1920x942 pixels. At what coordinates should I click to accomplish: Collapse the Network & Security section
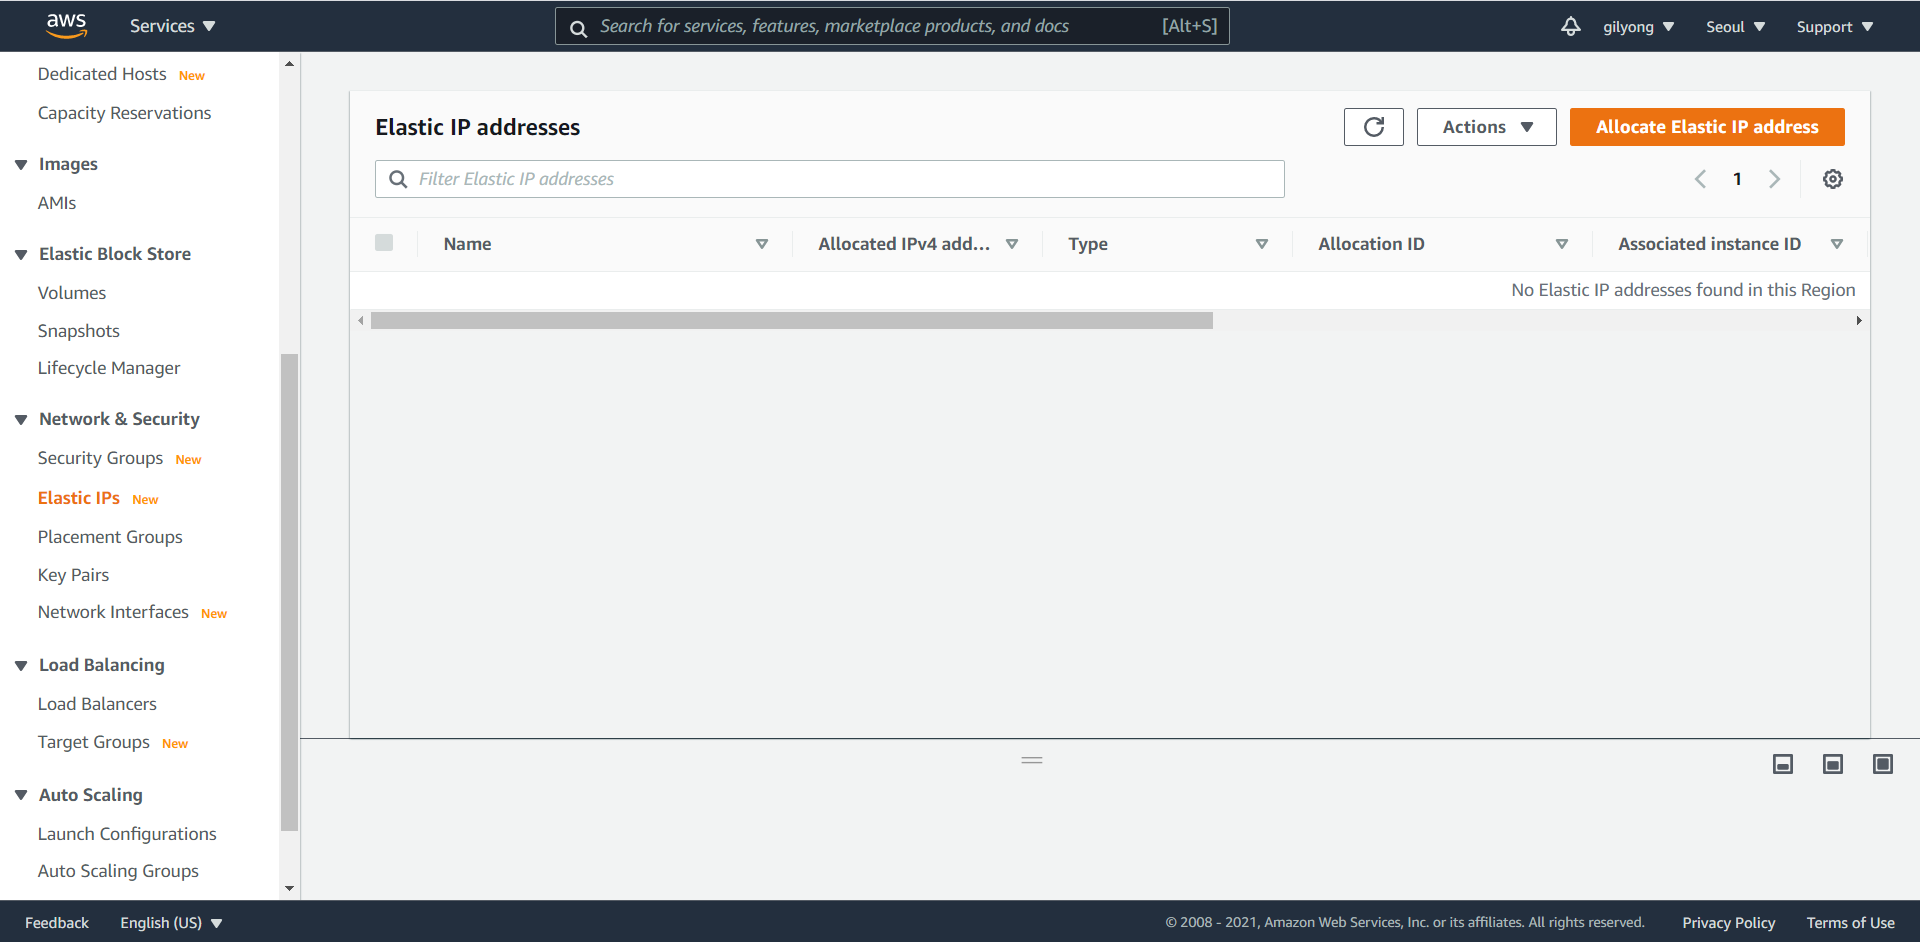[x=21, y=420]
